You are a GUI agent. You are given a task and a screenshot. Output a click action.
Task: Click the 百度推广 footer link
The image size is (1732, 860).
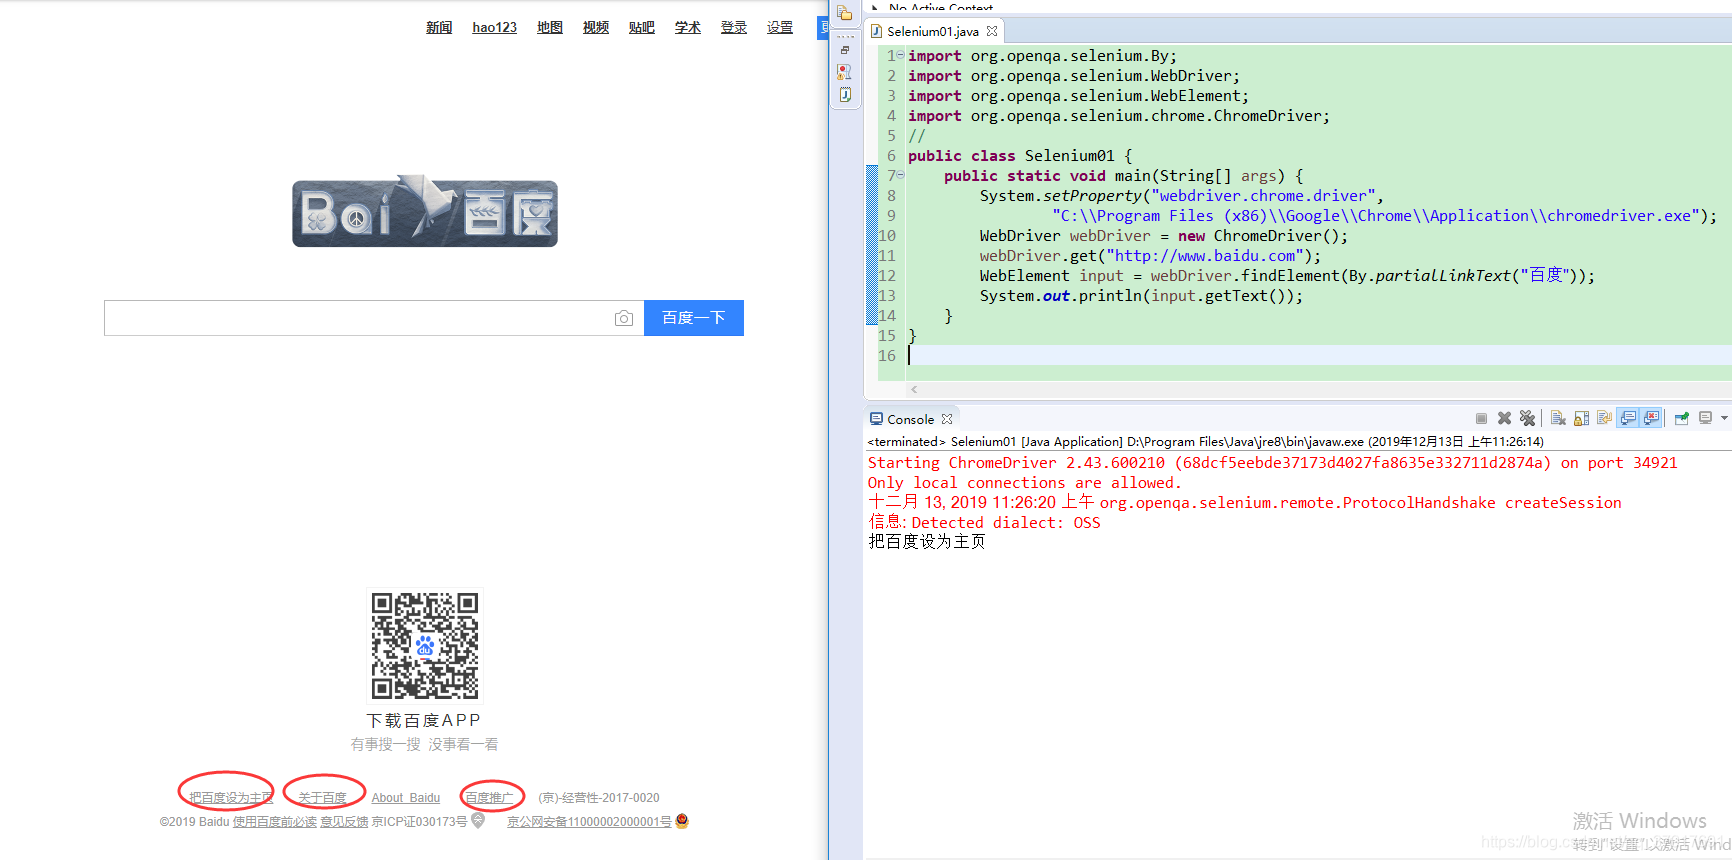tap(489, 798)
